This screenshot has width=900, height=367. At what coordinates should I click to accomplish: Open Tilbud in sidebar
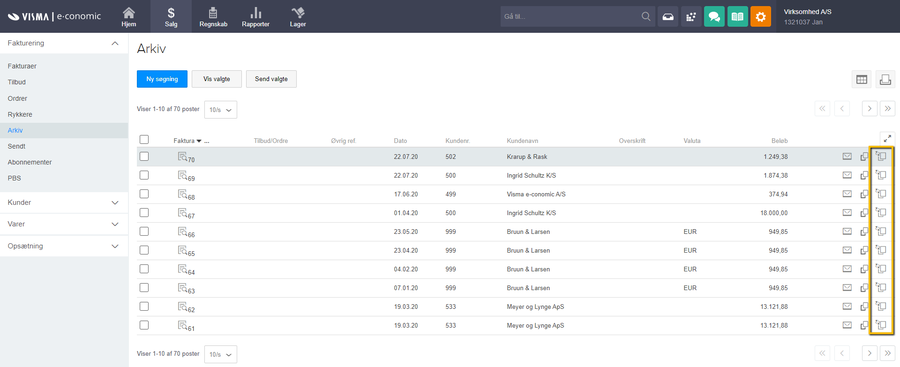click(16, 82)
